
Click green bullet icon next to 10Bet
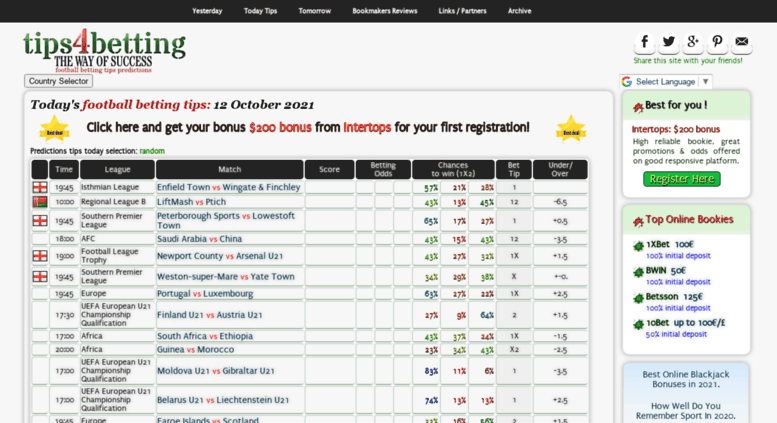point(638,325)
